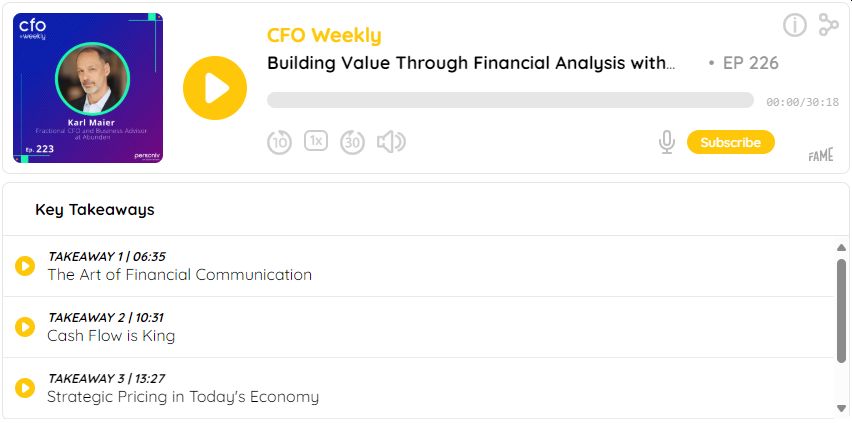Image resolution: width=852 pixels, height=423 pixels.
Task: Play the CFO Weekly episode
Action: 215,88
